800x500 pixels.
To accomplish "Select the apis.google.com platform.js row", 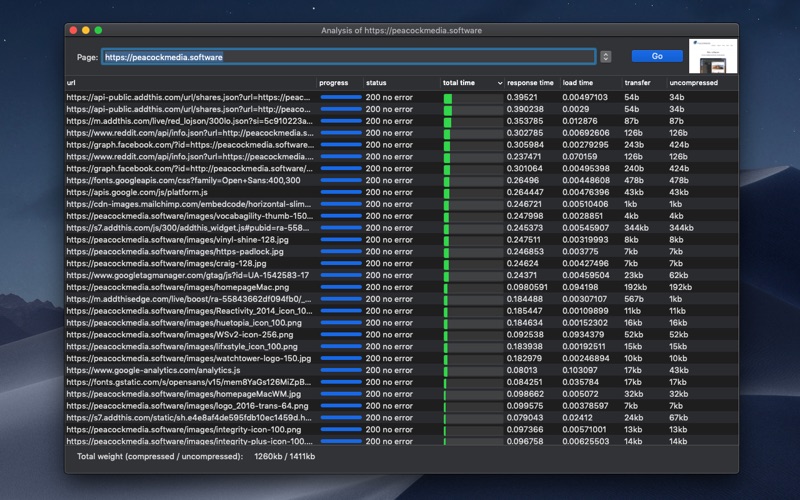I will pos(402,192).
